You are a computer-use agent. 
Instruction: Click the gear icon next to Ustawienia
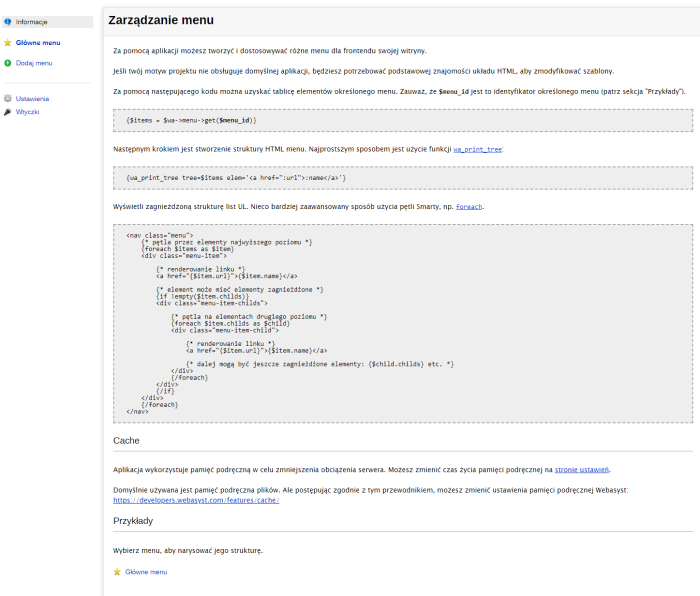[x=8, y=99]
